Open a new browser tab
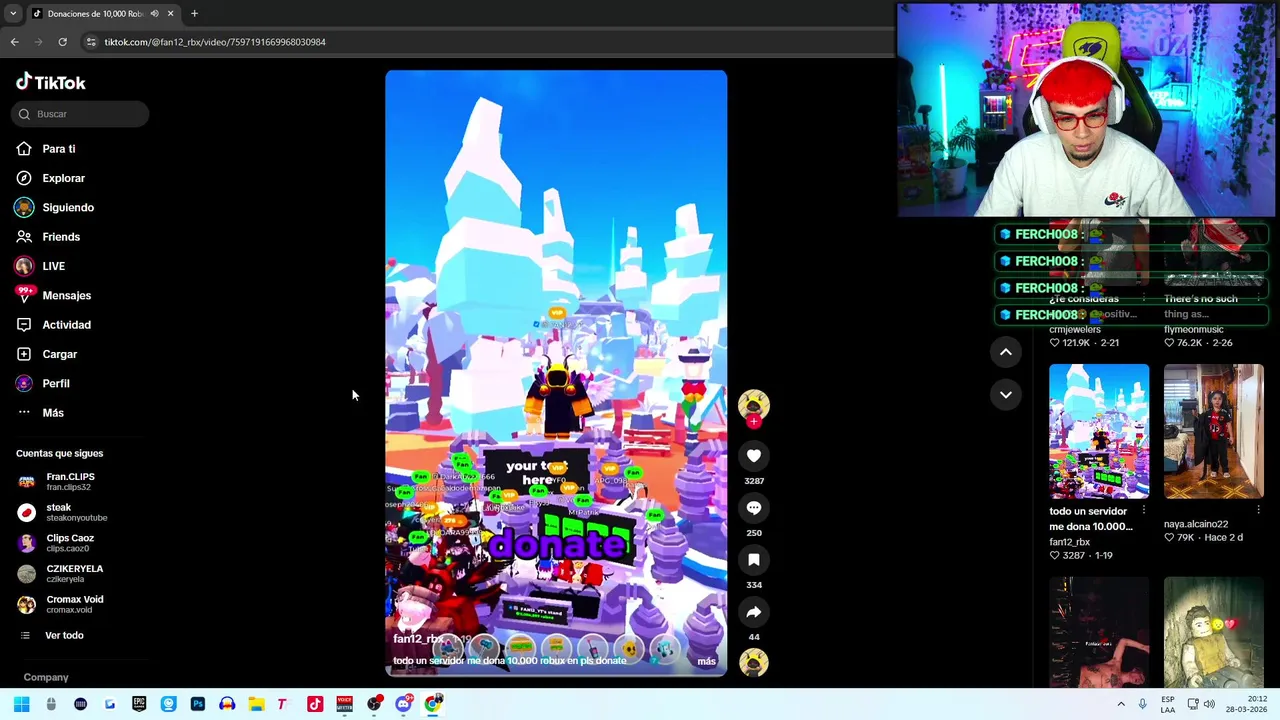This screenshot has height=720, width=1280. pos(194,14)
